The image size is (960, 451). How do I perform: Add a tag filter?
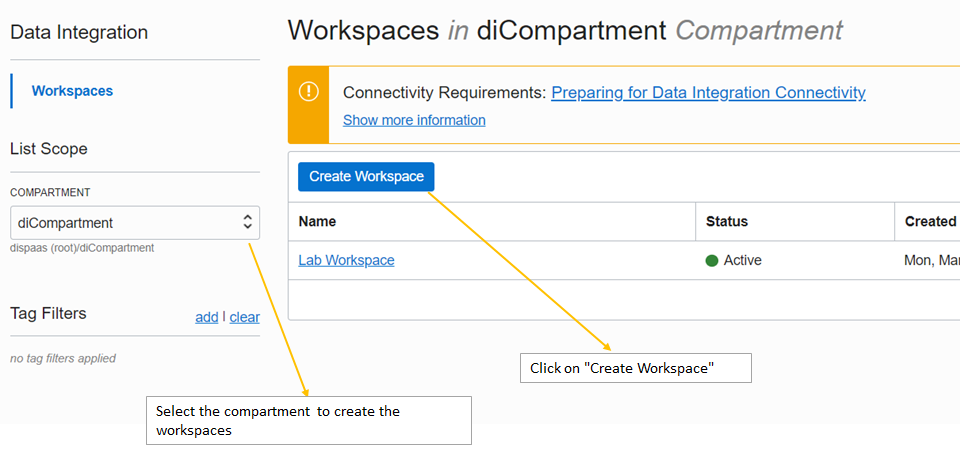pos(206,317)
